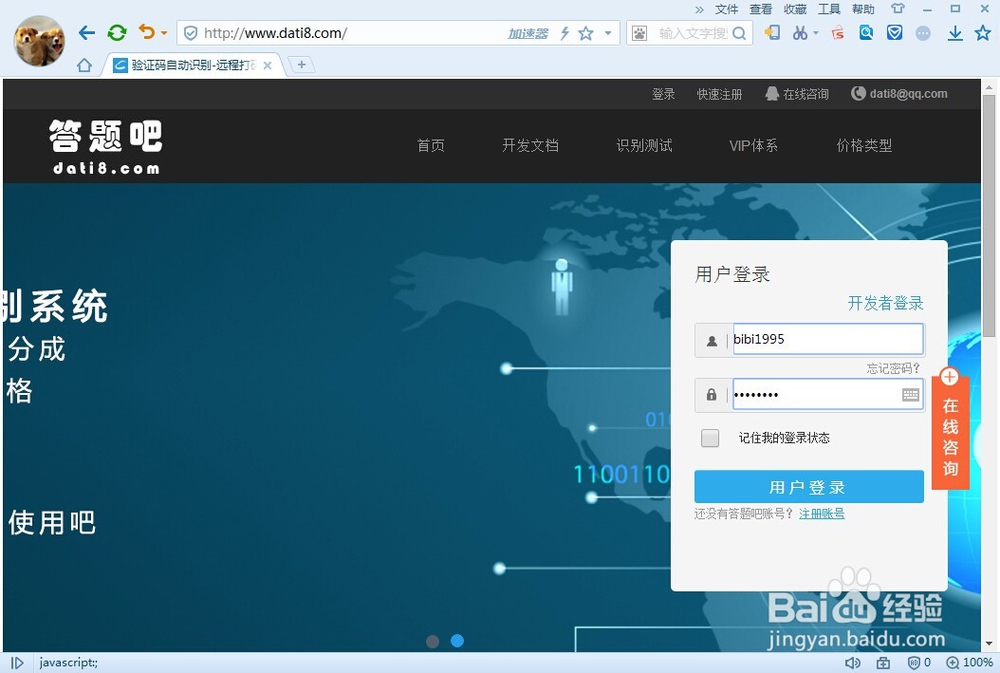
Task: Switch to 开发者登录 link
Action: tap(886, 303)
